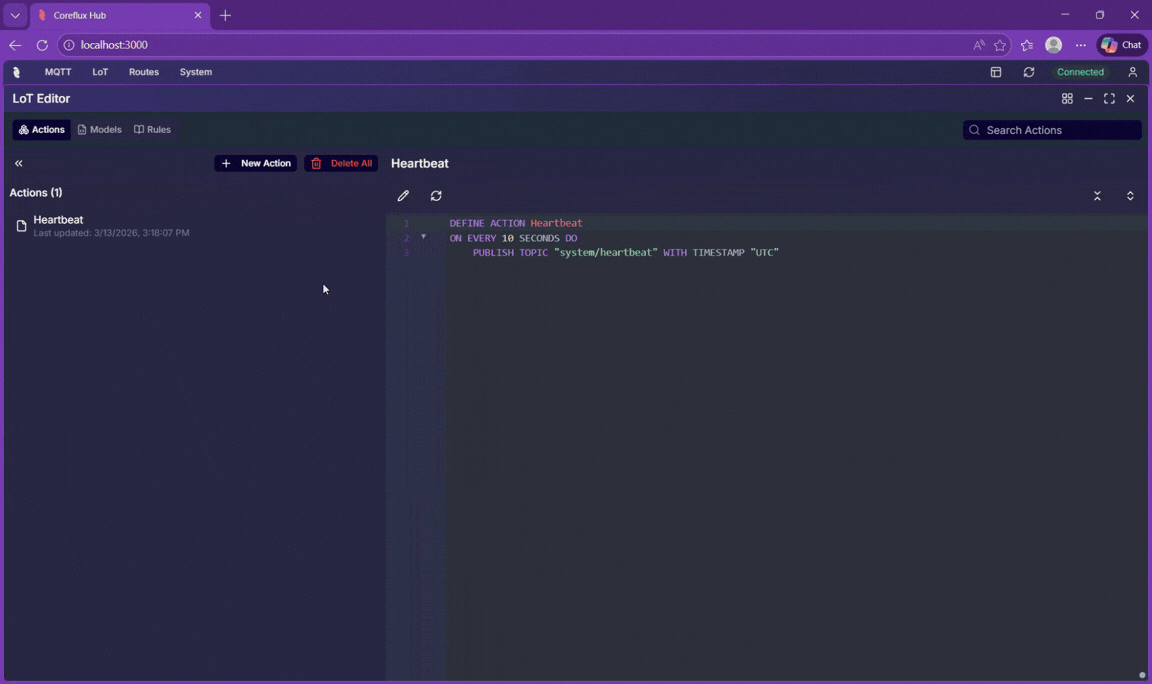Toggle fullscreen mode for the LoT Editor
The width and height of the screenshot is (1152, 684).
[x=1109, y=98]
